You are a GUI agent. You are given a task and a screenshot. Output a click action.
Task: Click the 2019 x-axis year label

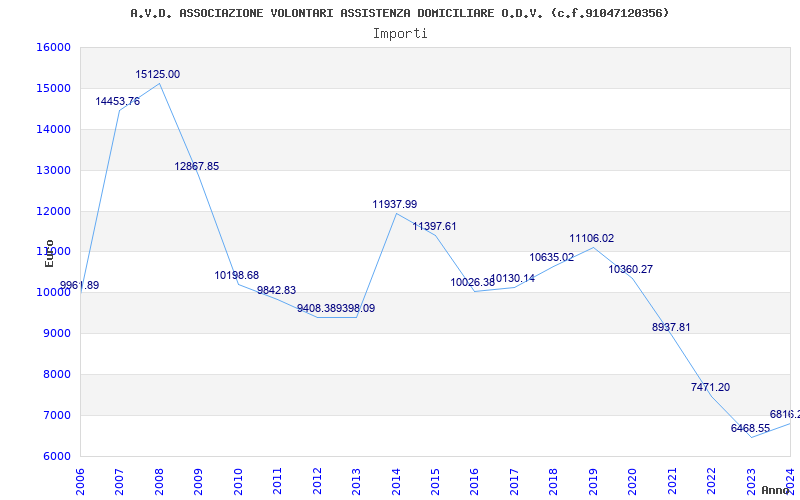(593, 481)
